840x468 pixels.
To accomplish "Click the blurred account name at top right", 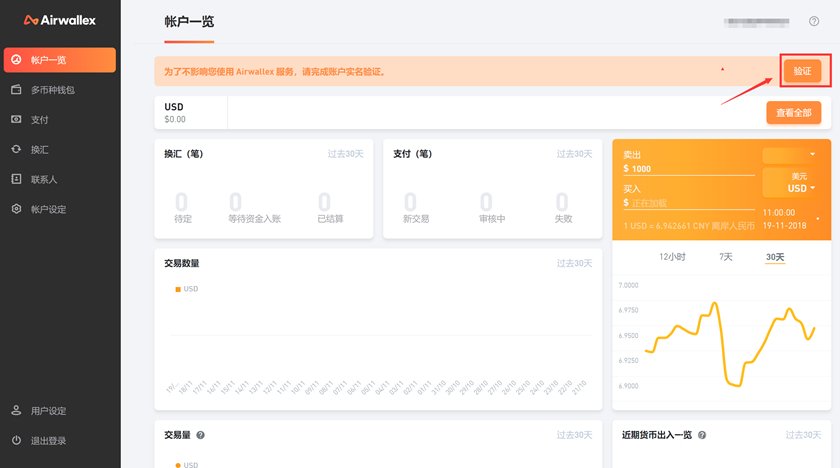I will [756, 22].
